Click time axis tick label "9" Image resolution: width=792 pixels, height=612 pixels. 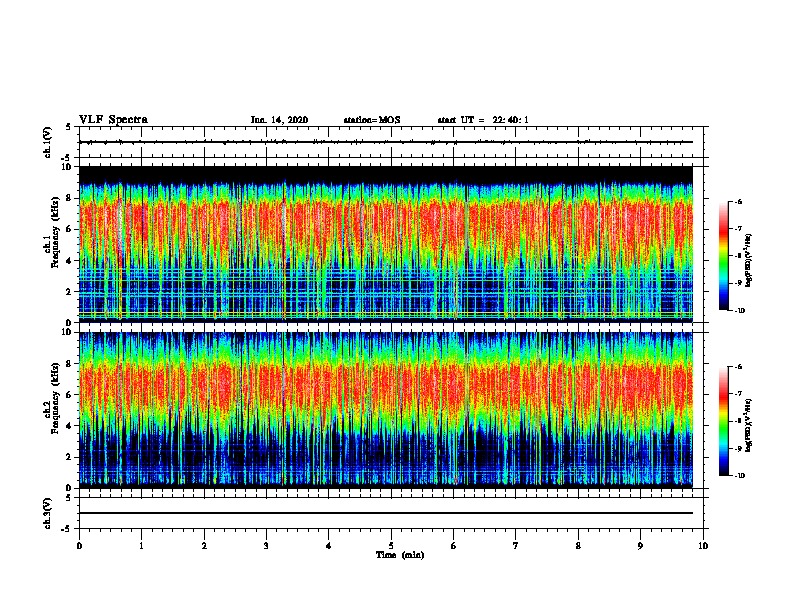pos(640,546)
